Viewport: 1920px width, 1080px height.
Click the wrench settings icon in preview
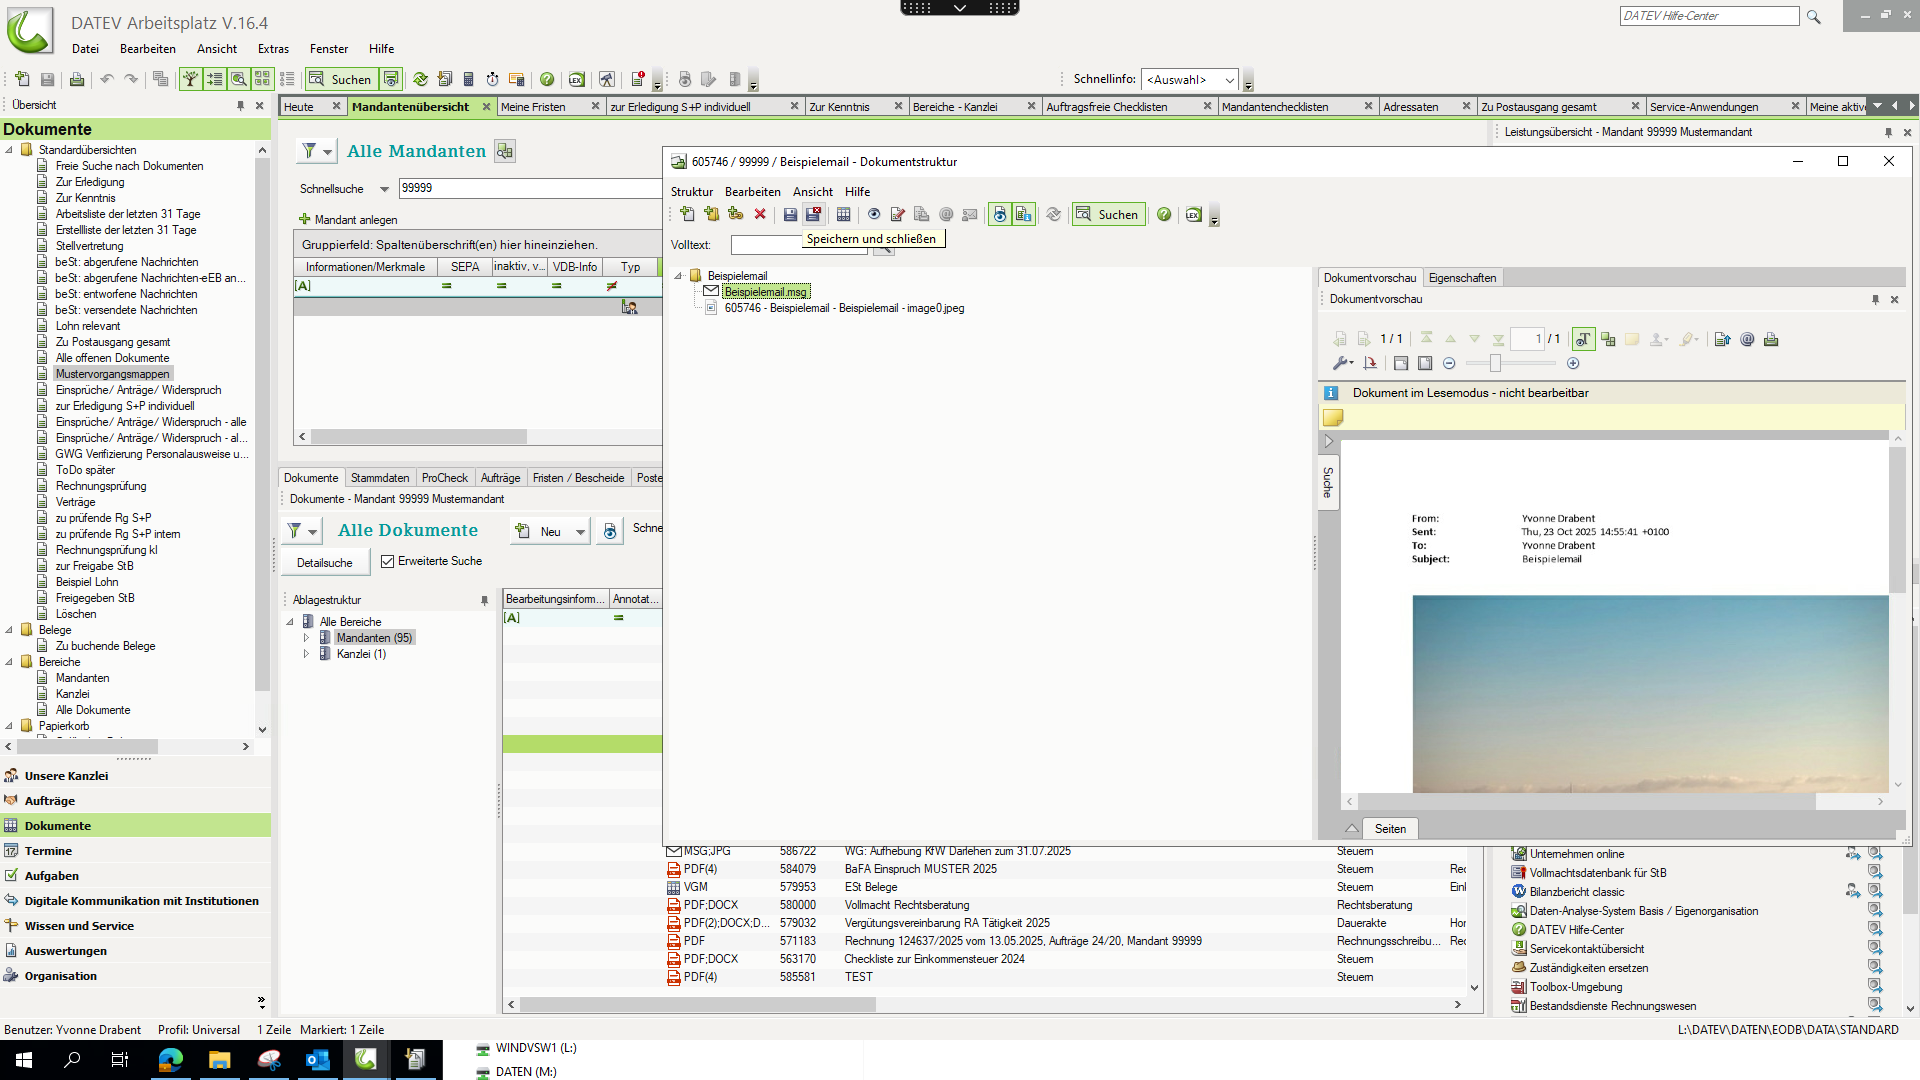coord(1341,364)
